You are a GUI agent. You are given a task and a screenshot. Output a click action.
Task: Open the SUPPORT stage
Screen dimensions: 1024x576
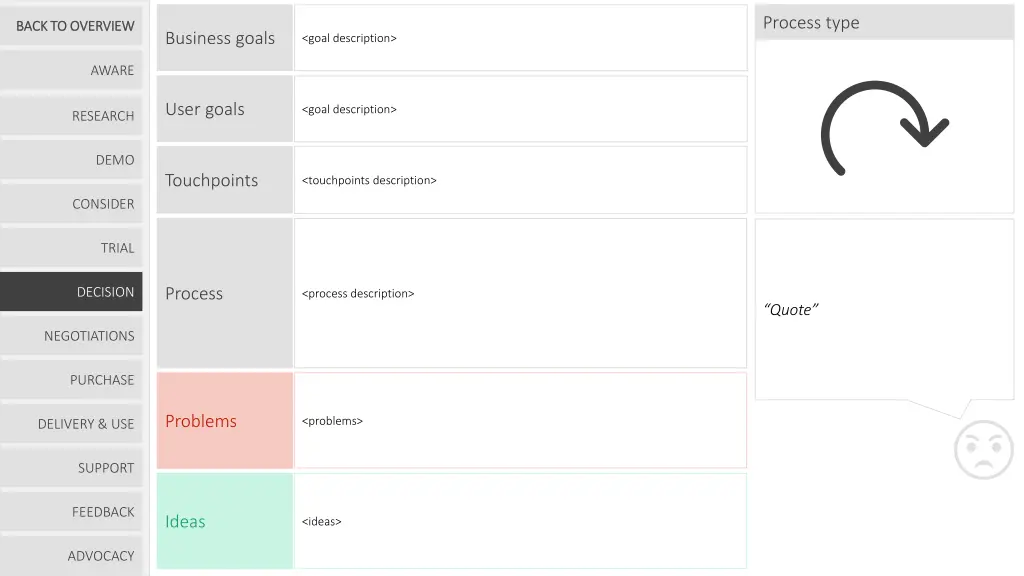[71, 468]
